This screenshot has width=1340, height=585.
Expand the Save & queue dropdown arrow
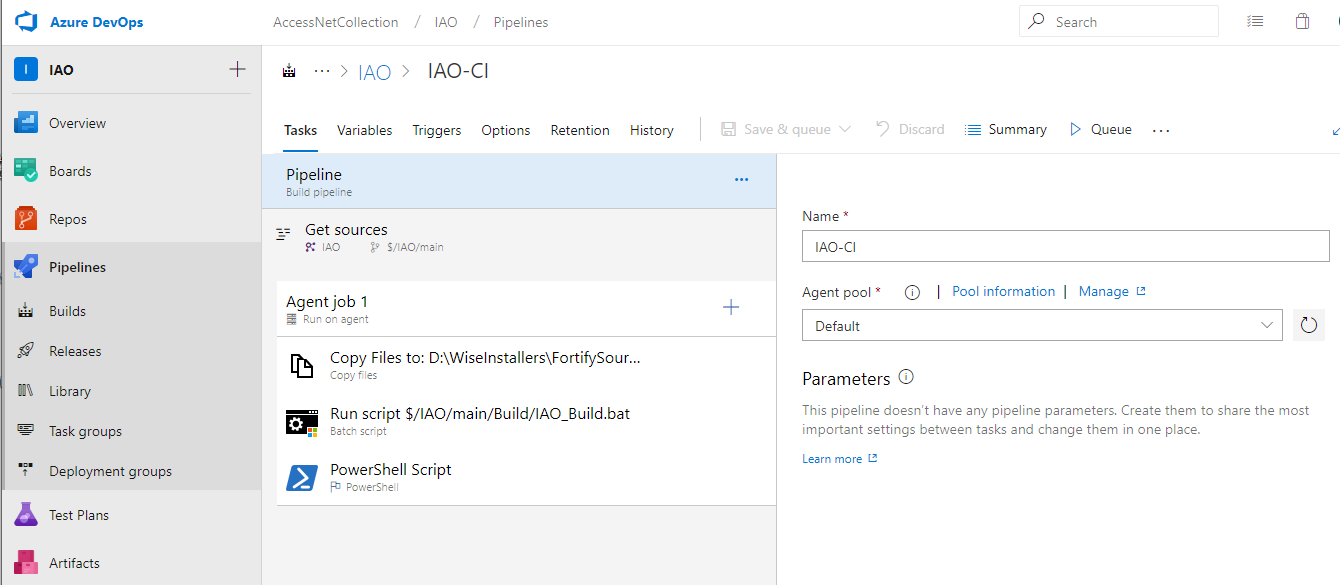tap(845, 129)
